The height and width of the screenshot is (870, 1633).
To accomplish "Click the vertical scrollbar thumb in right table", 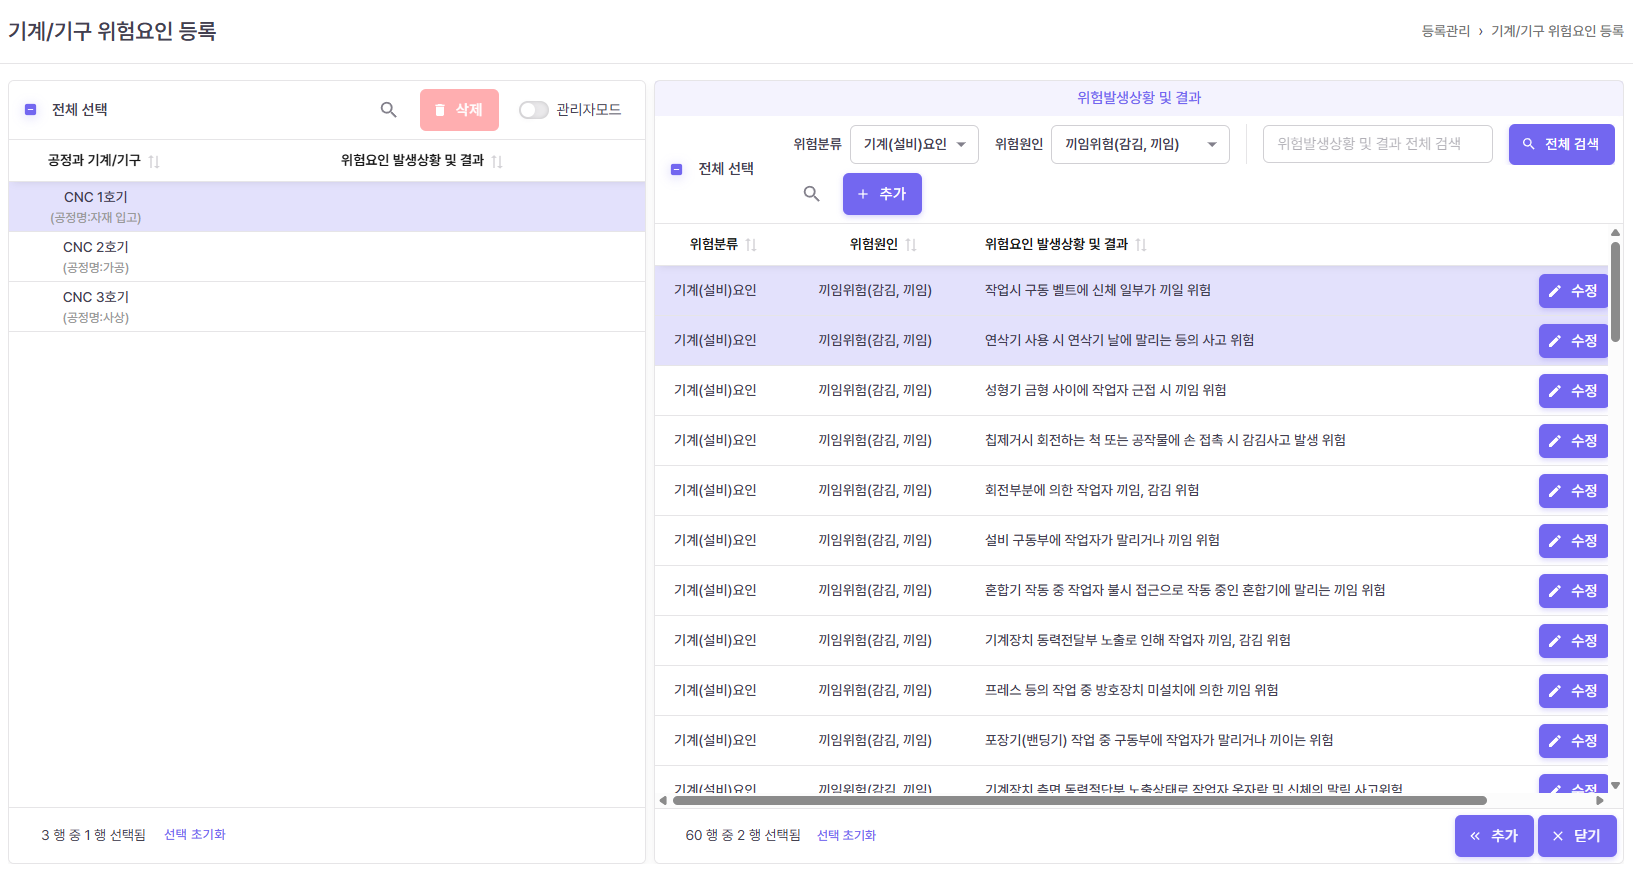I will [1615, 290].
